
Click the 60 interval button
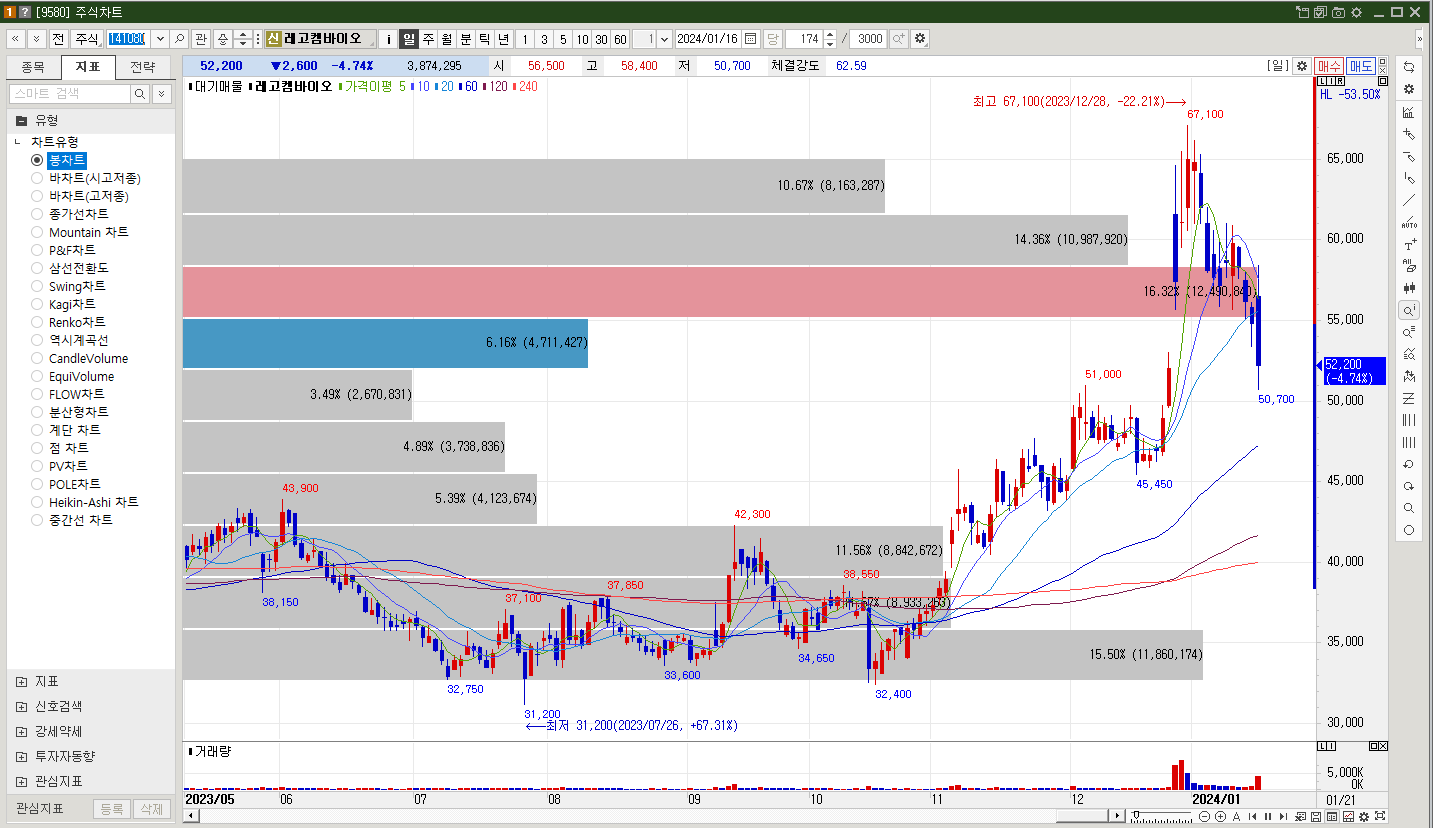point(620,39)
